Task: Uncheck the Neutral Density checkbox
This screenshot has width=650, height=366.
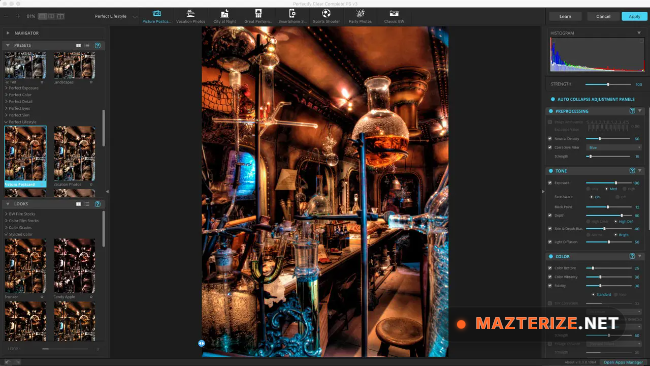Action: coord(550,138)
